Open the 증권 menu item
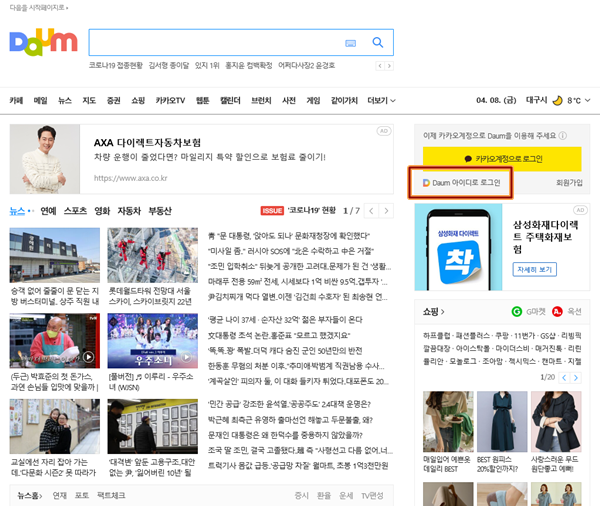This screenshot has height=506, width=600. (x=114, y=100)
